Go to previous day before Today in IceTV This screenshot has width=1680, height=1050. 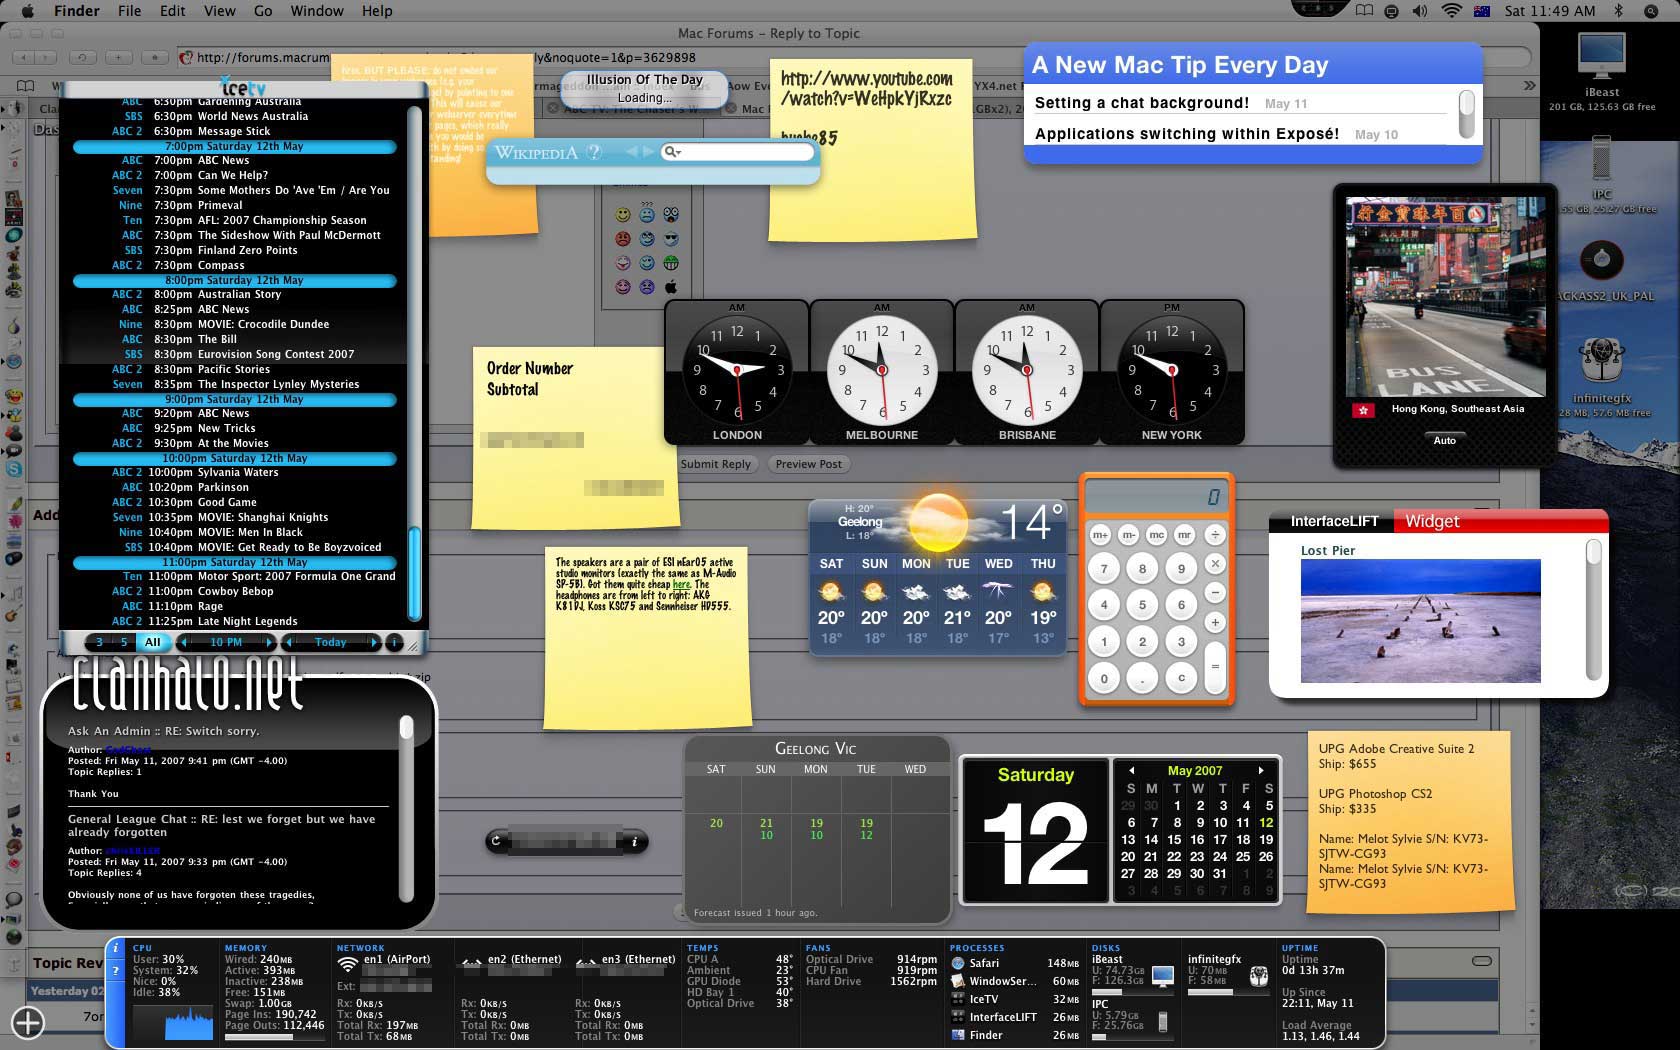289,642
